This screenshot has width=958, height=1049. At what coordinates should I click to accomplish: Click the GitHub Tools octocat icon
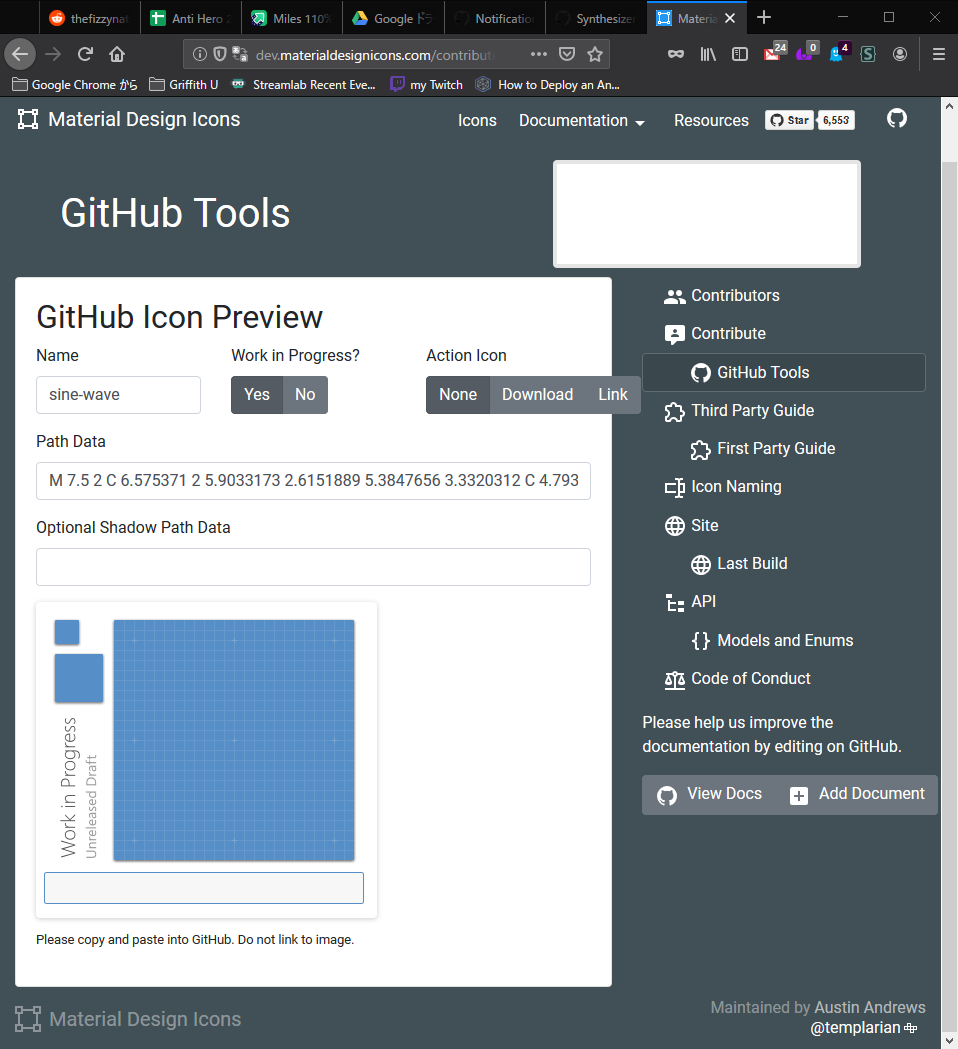tap(700, 373)
